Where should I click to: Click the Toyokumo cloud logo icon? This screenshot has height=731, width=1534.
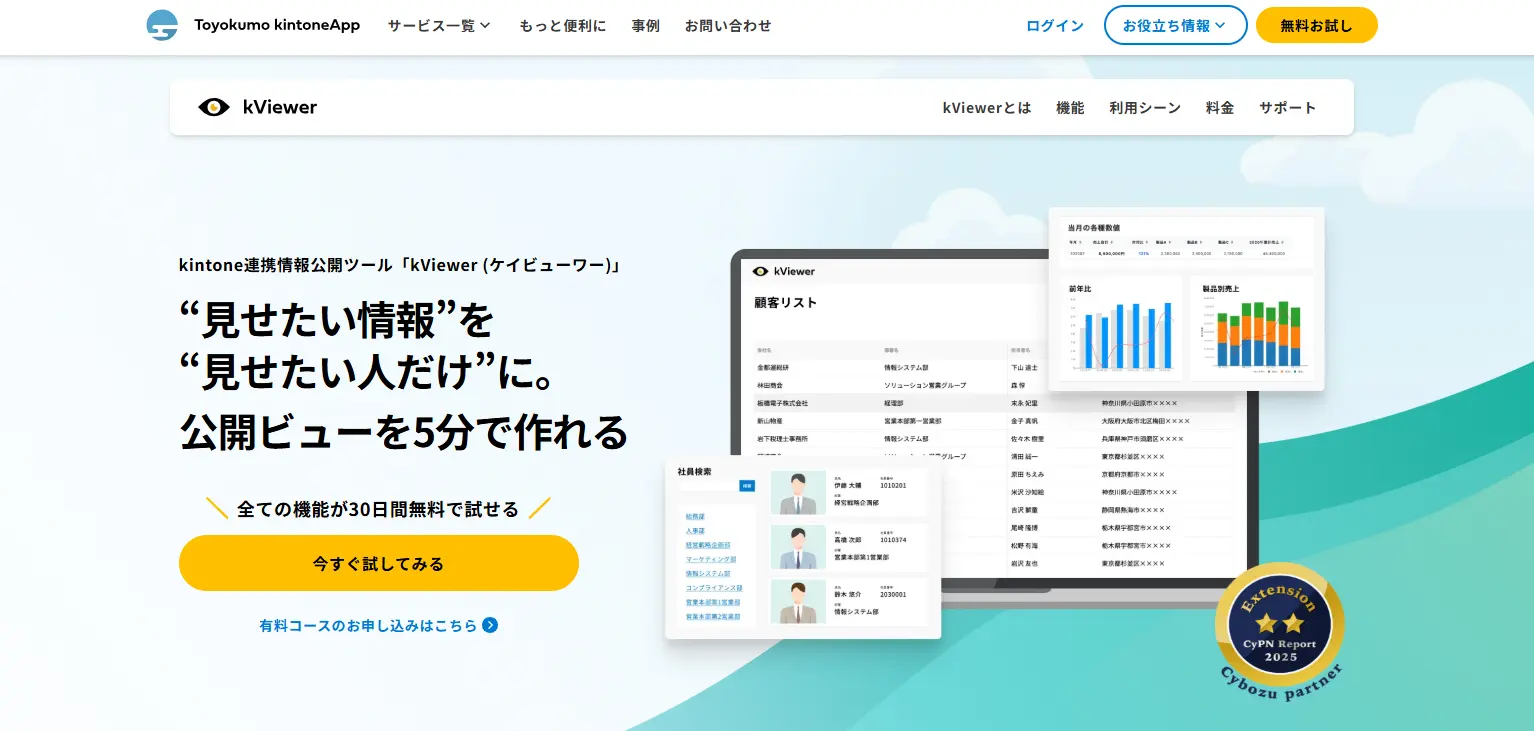(x=162, y=25)
